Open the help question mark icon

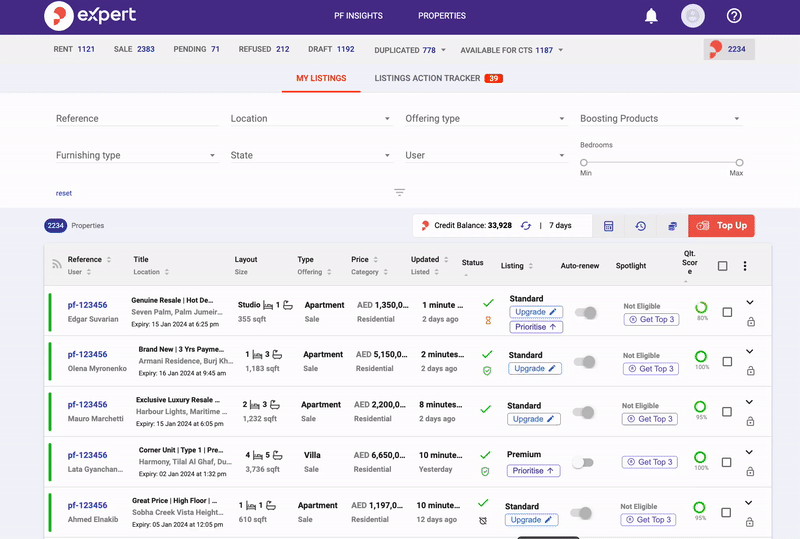[734, 16]
